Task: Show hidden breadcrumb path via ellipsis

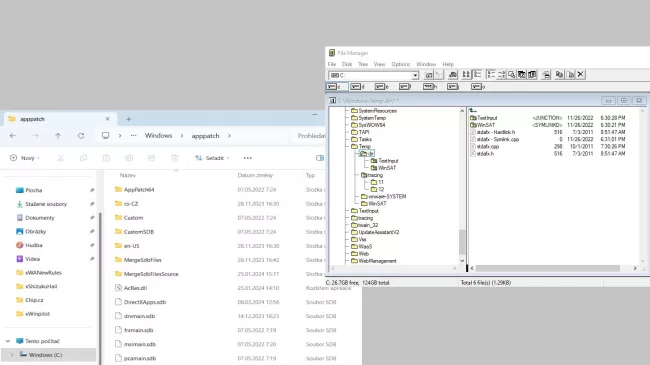Action: [x=133, y=136]
